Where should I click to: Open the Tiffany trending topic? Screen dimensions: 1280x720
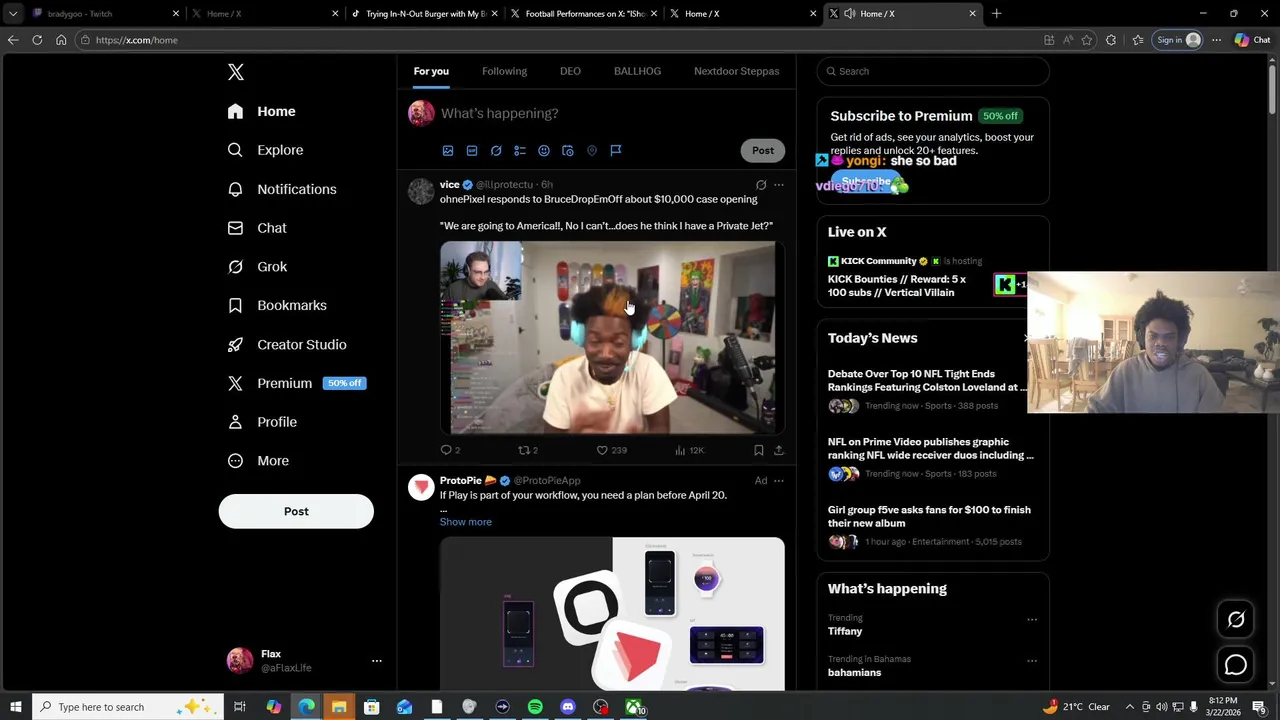[x=845, y=632]
